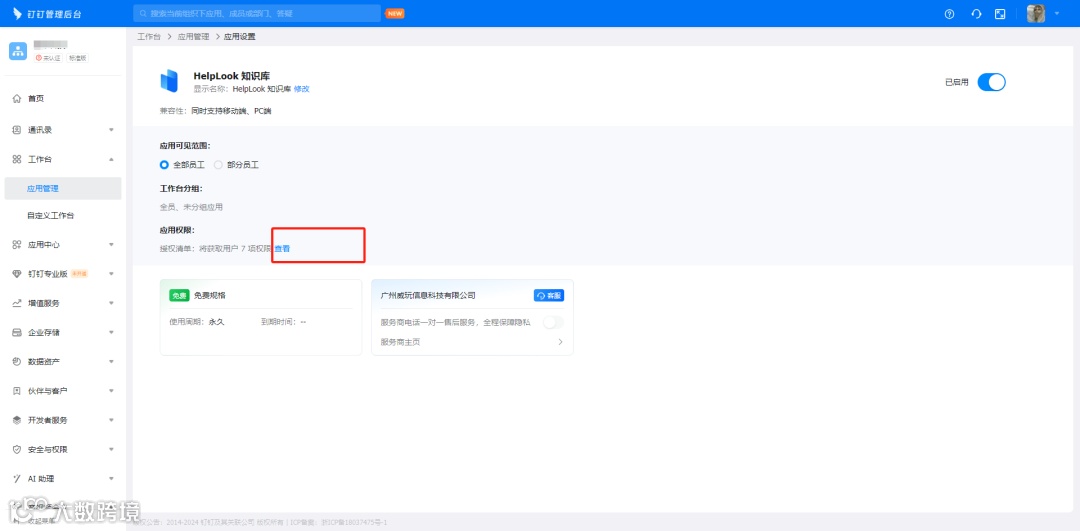This screenshot has height=531, width=1080.
Task: Click the orange NEW badge
Action: coord(395,13)
